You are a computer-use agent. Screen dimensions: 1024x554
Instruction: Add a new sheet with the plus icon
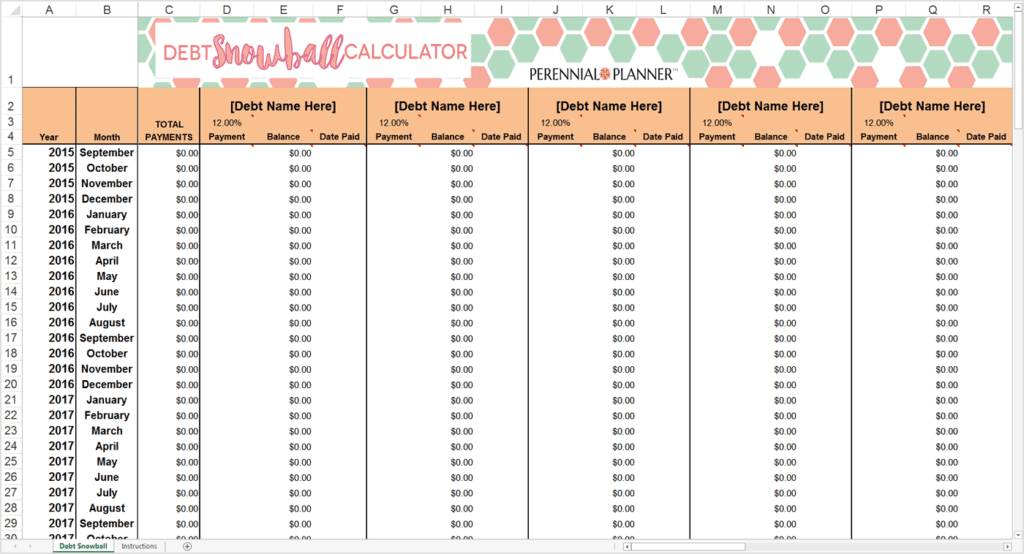coord(187,546)
